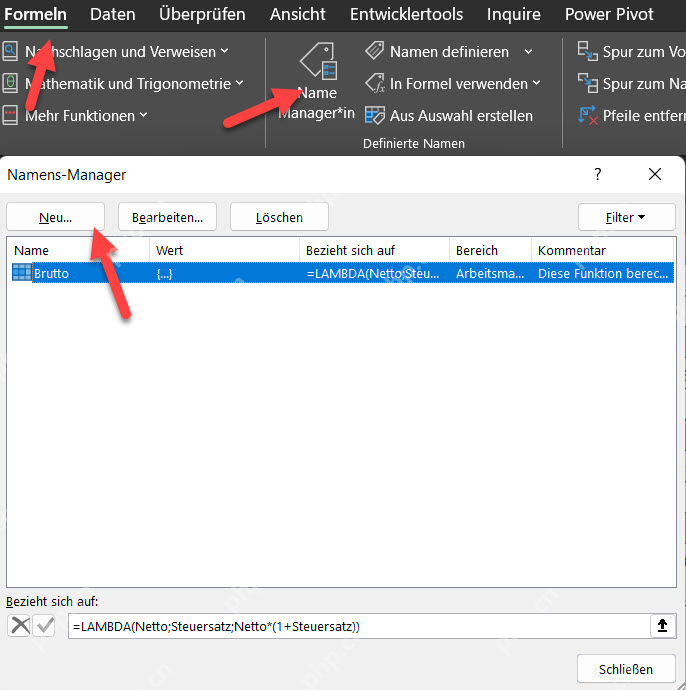Collapse dialog with the range selector arrow
This screenshot has width=686, height=690.
(x=663, y=626)
